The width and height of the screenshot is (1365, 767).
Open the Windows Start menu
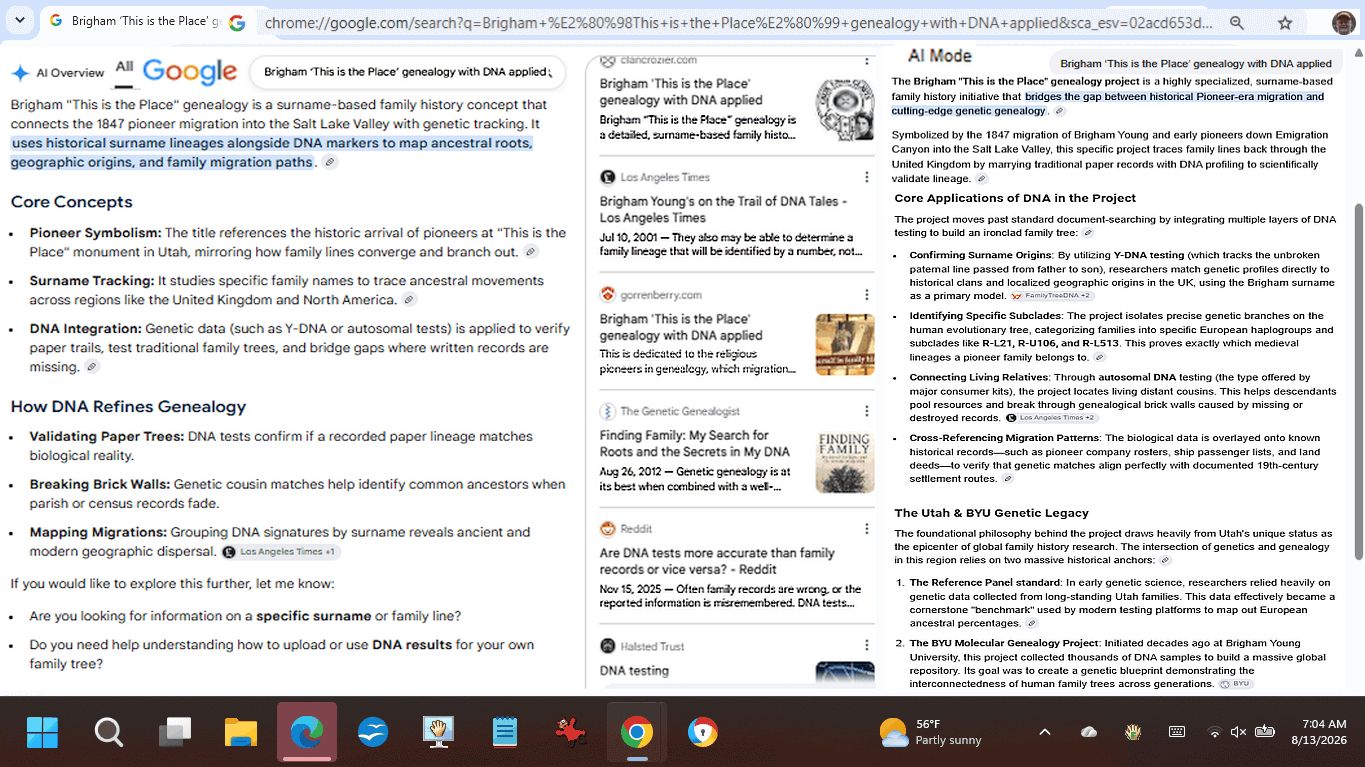coord(43,733)
